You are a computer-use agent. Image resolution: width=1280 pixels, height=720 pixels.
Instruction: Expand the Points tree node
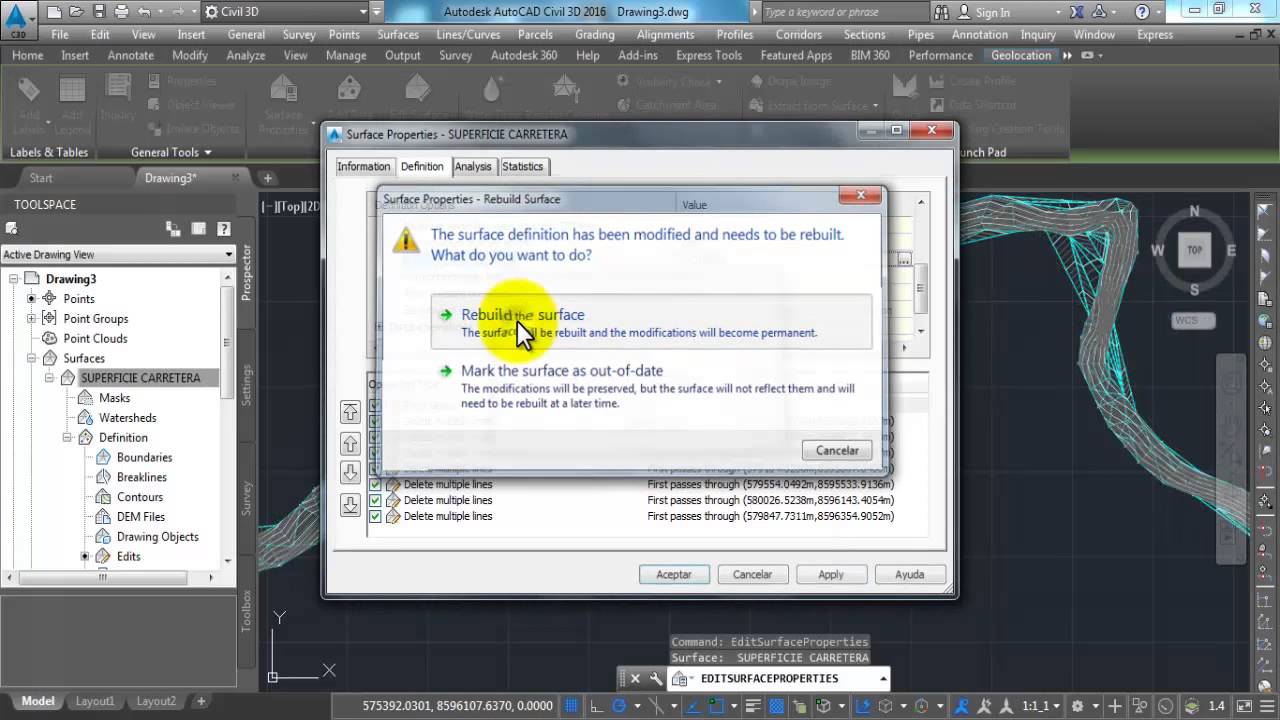click(31, 299)
